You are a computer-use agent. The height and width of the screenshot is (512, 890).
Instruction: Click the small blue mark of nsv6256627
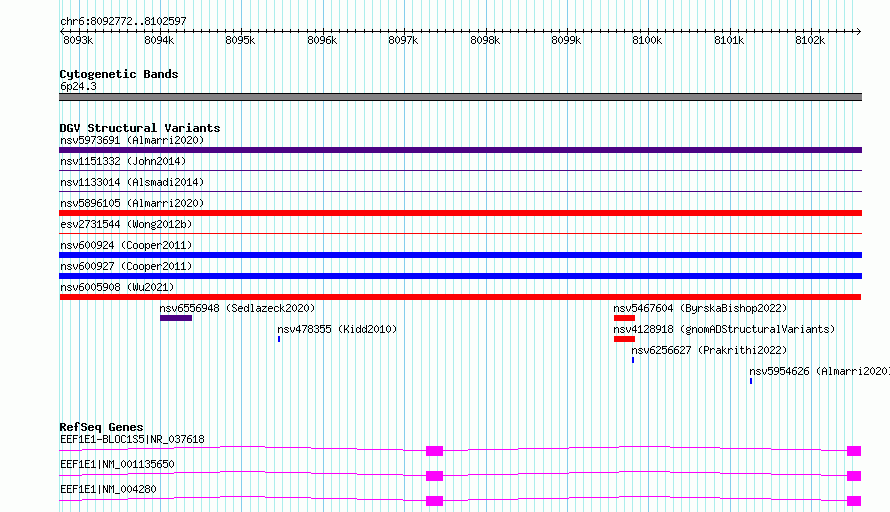coord(633,360)
